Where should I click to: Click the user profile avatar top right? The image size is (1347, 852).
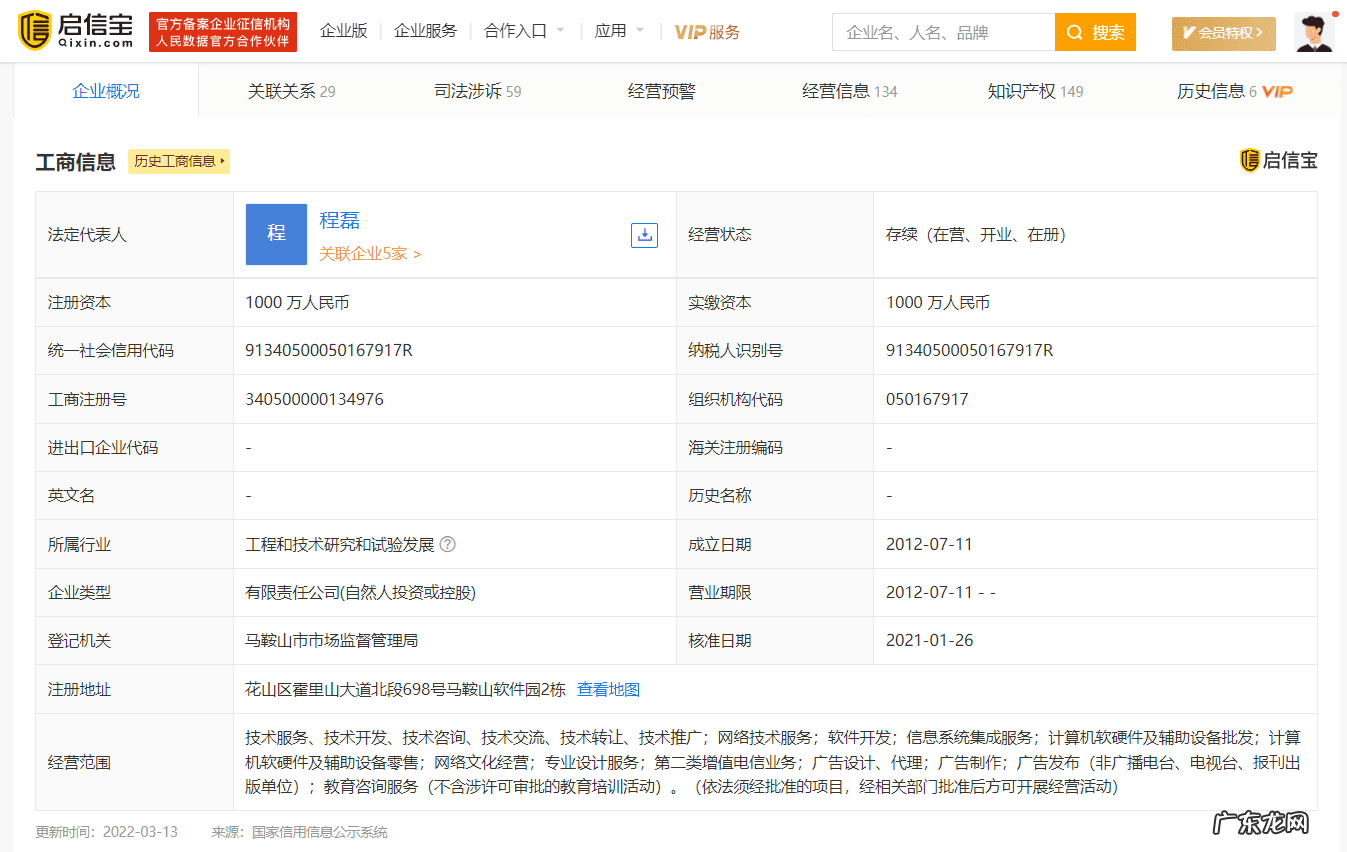[1313, 31]
